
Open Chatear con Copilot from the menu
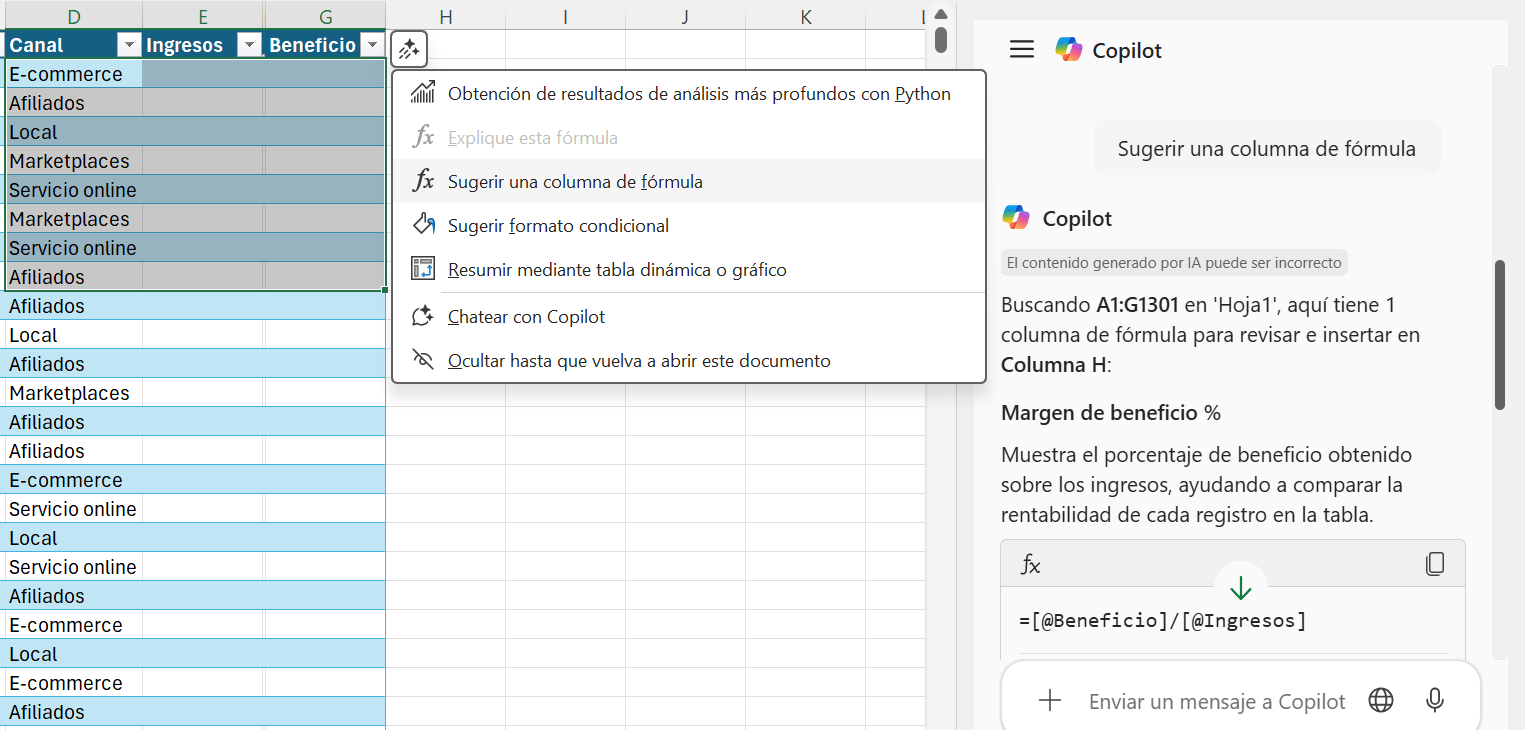click(526, 317)
